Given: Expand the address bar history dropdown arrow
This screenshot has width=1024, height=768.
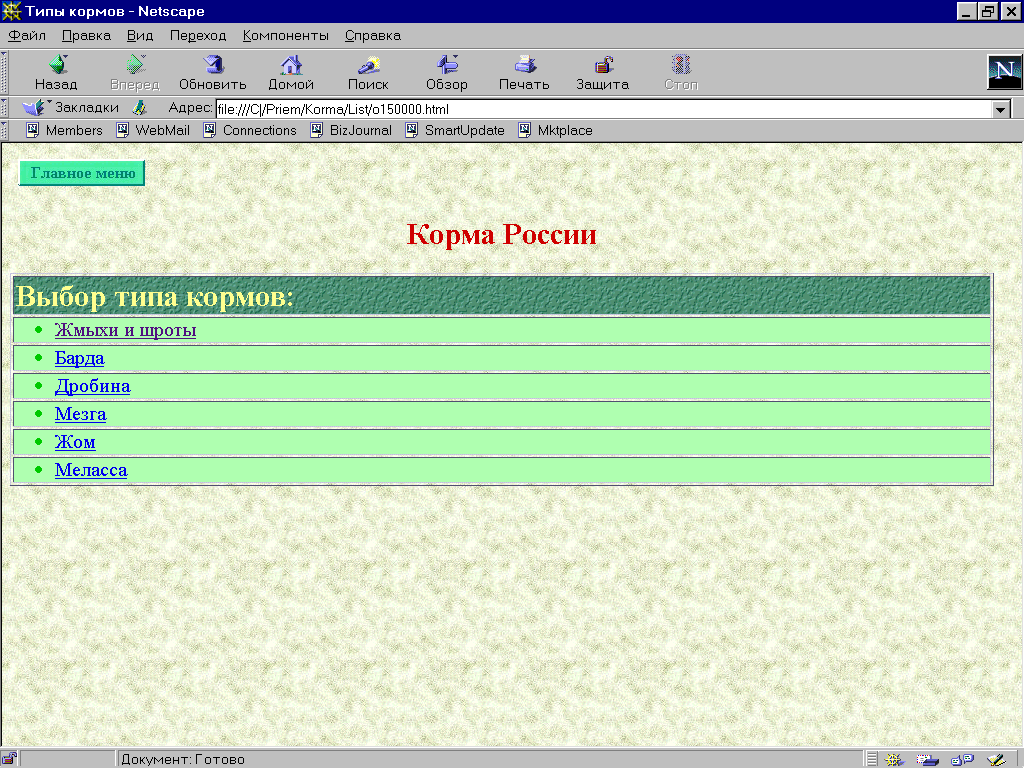Looking at the screenshot, I should point(1001,109).
